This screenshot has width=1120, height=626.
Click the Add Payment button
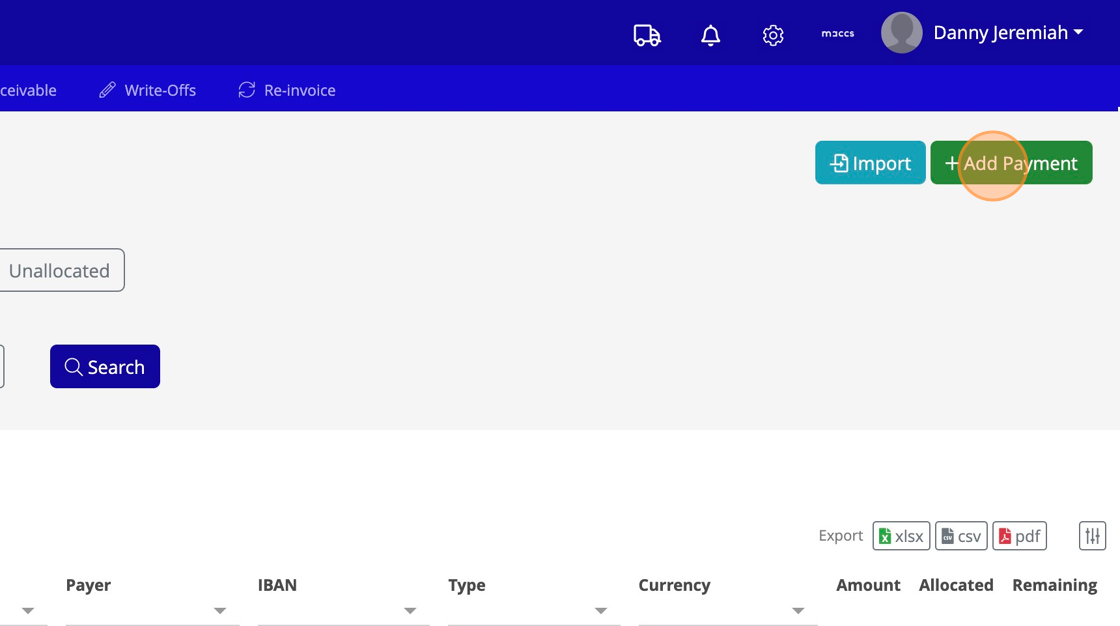(x=1011, y=163)
